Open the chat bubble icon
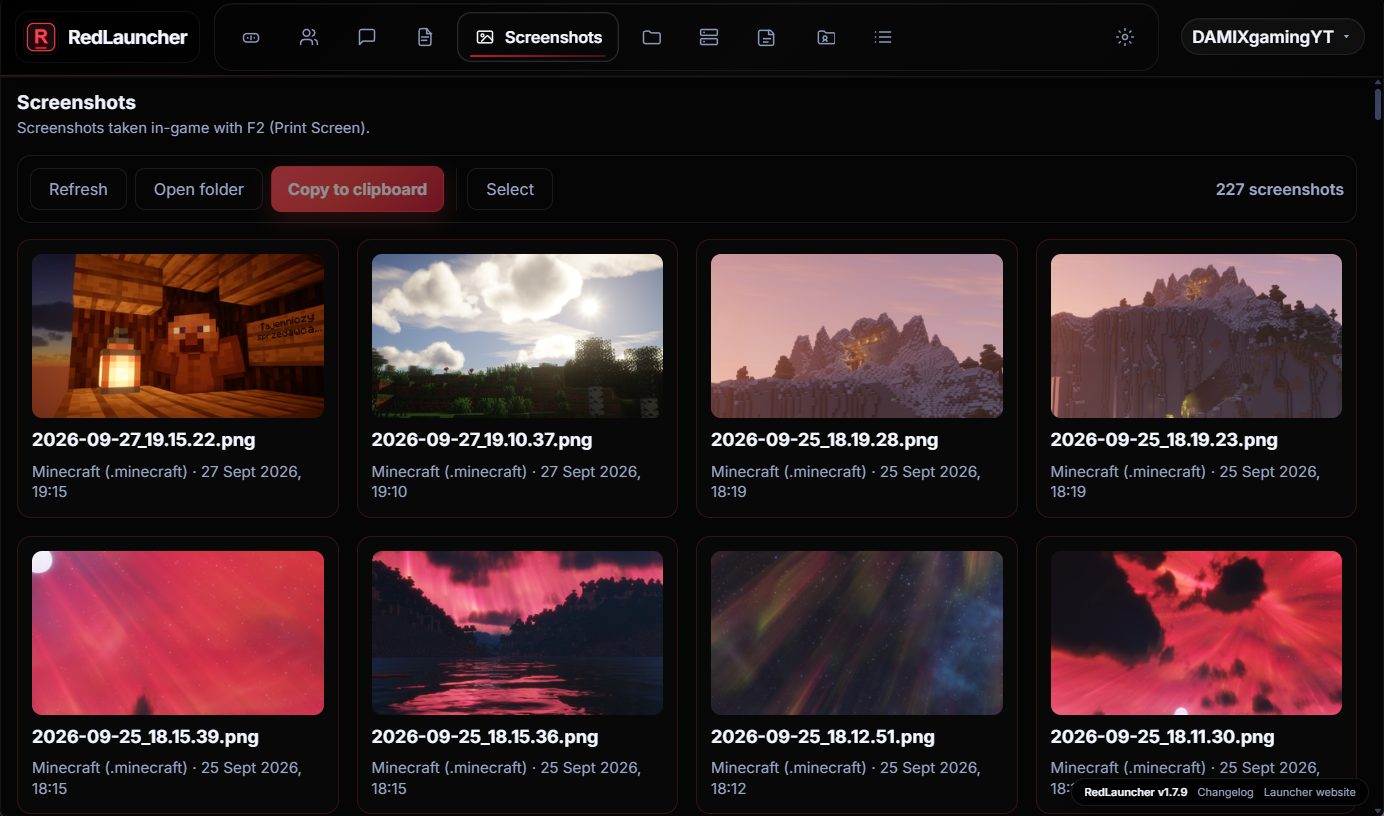The height and width of the screenshot is (816, 1384). coord(367,37)
